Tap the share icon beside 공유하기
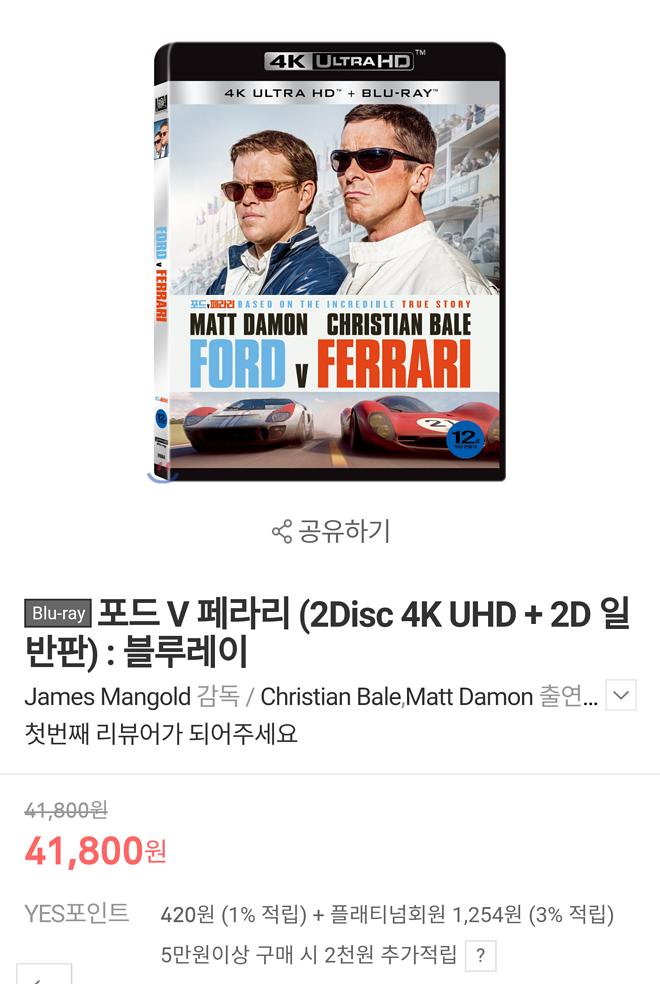Screen dimensions: 660x984 click(x=282, y=532)
